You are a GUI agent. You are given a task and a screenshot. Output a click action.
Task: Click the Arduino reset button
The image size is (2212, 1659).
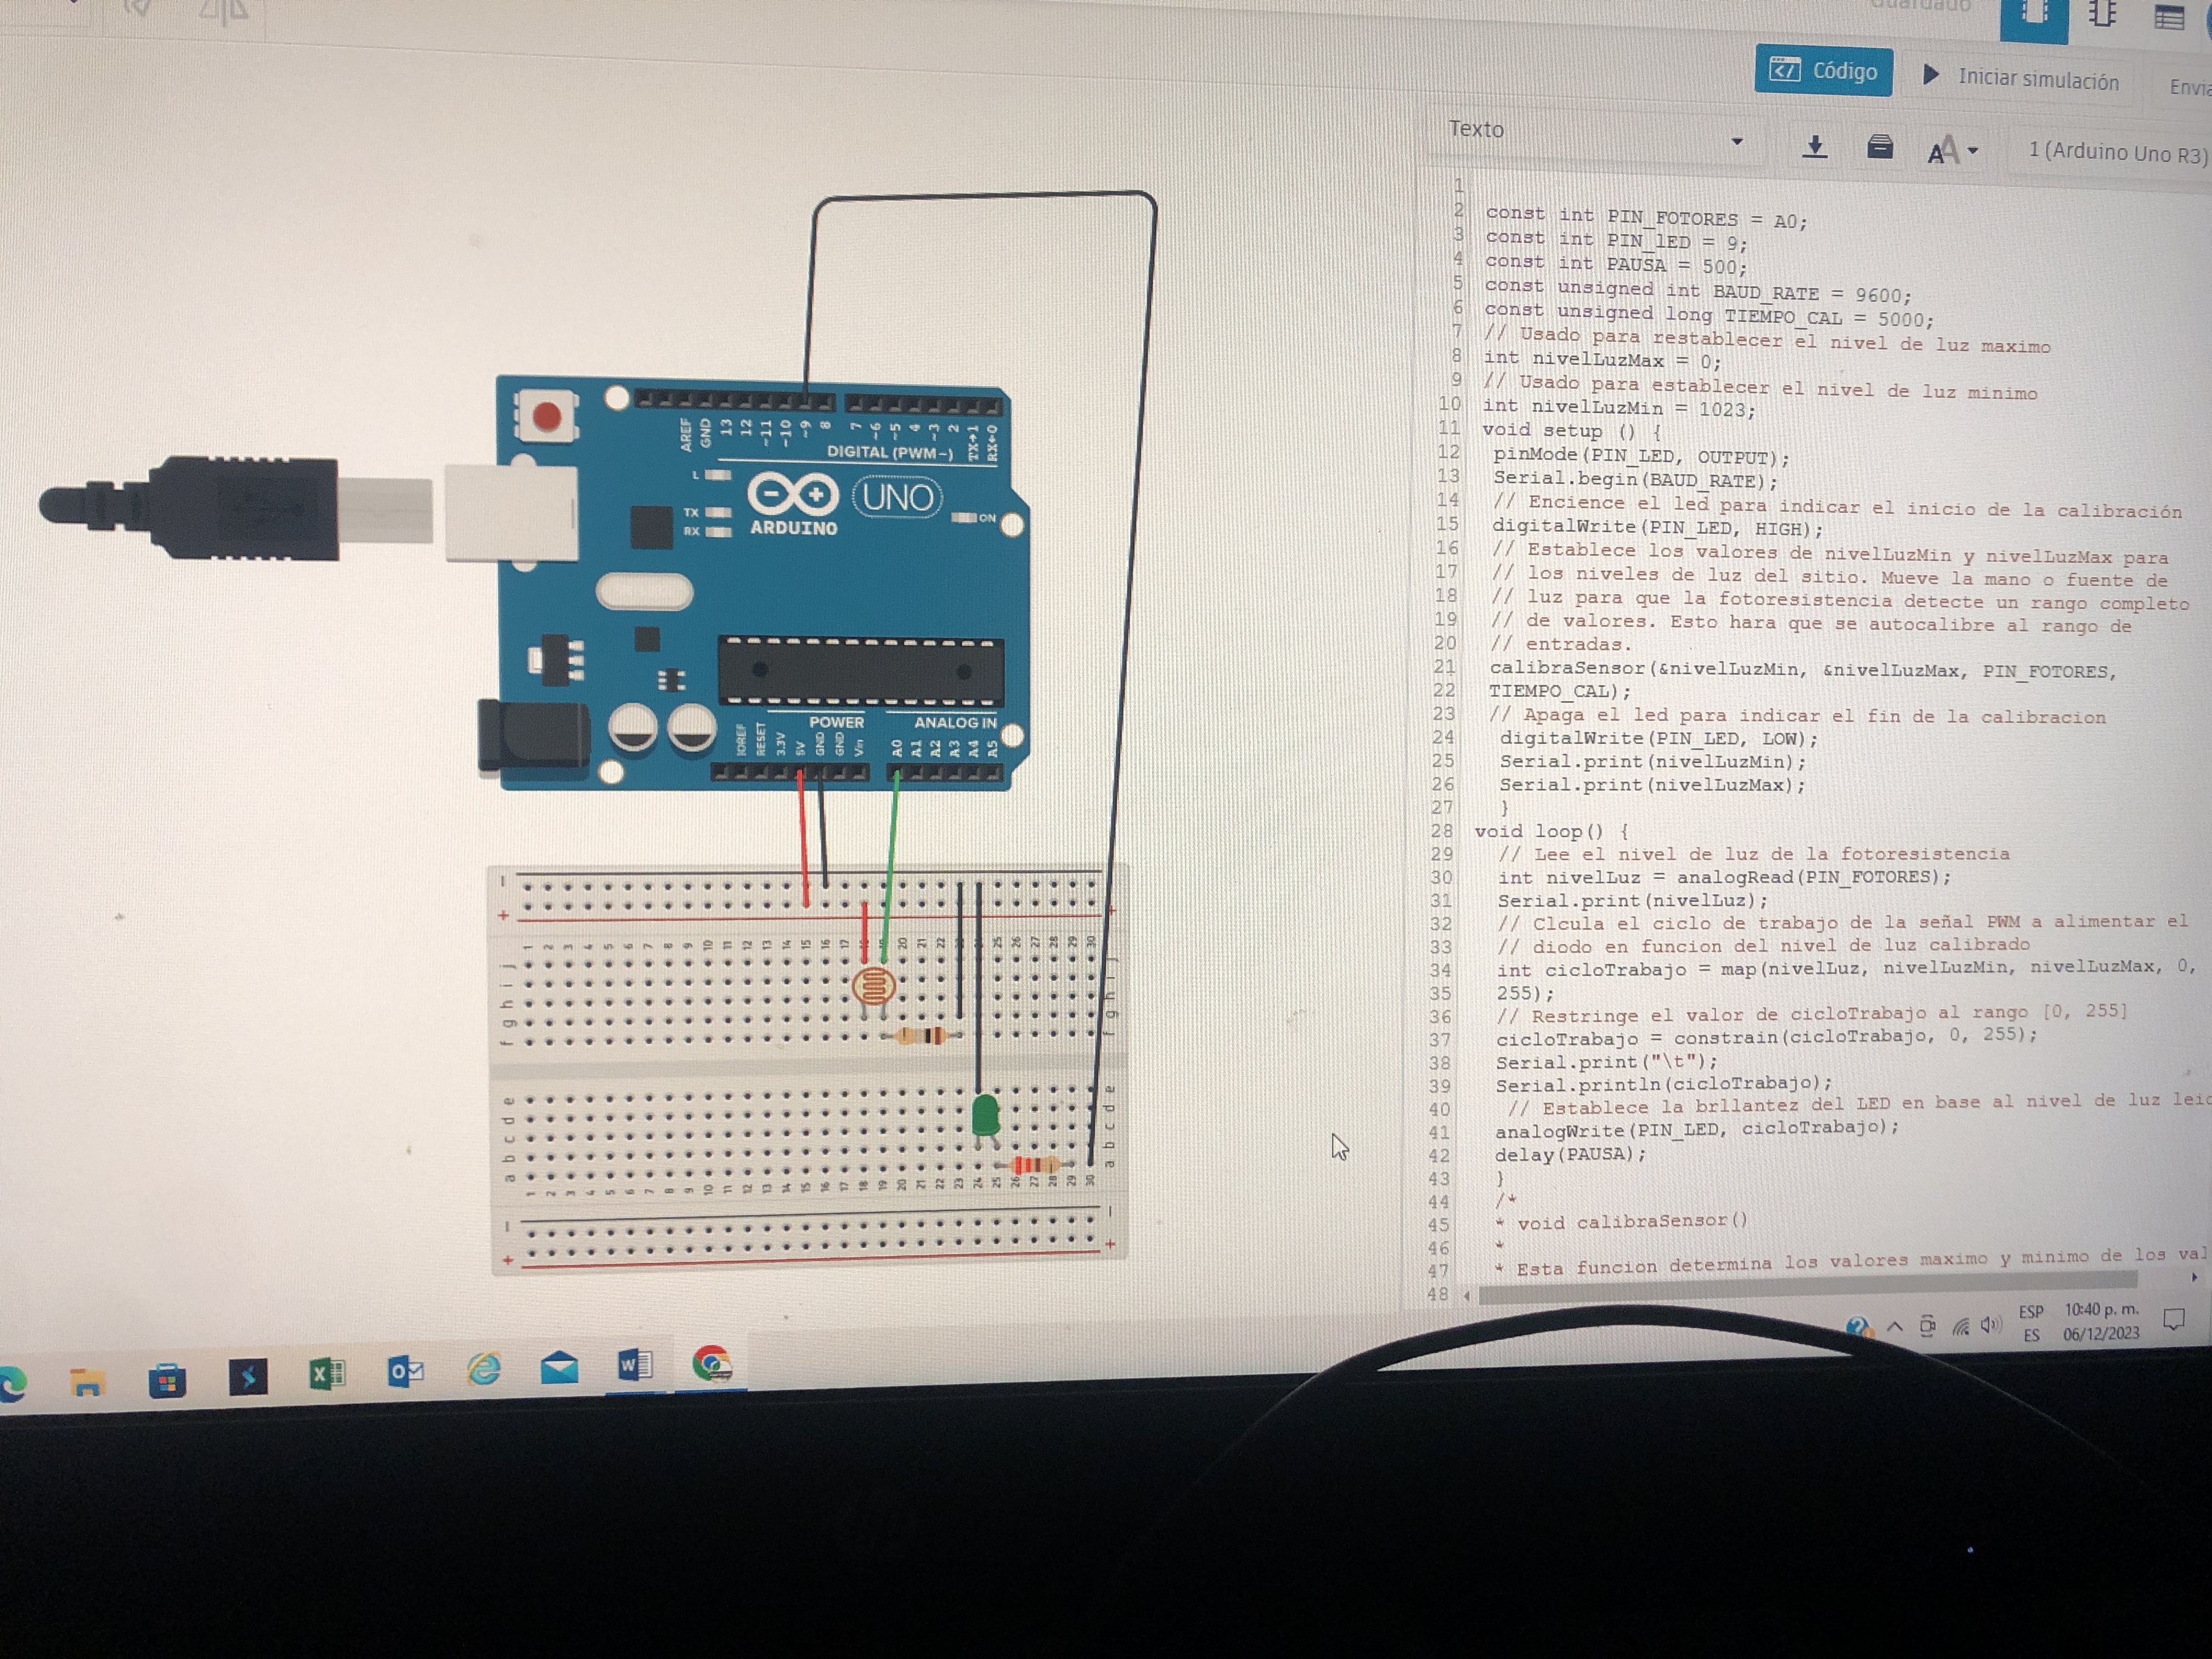click(546, 416)
